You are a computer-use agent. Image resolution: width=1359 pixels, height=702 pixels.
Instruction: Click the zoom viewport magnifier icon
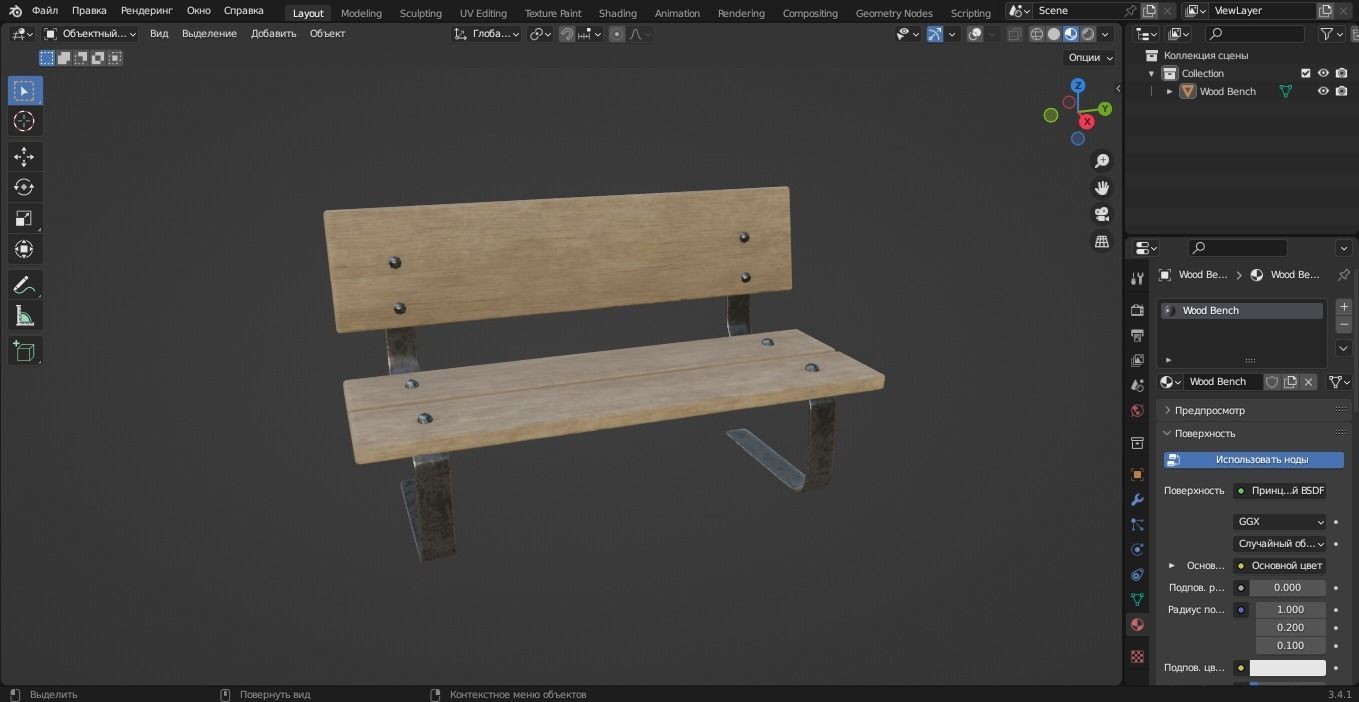[1102, 161]
